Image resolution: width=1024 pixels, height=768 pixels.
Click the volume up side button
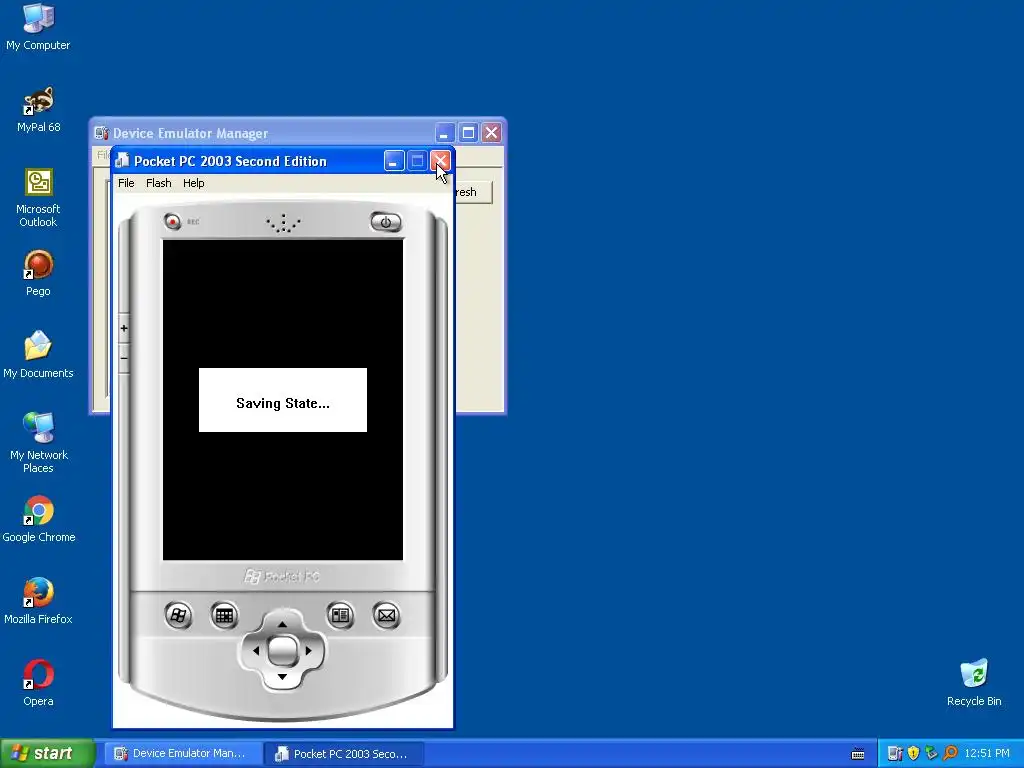(124, 328)
